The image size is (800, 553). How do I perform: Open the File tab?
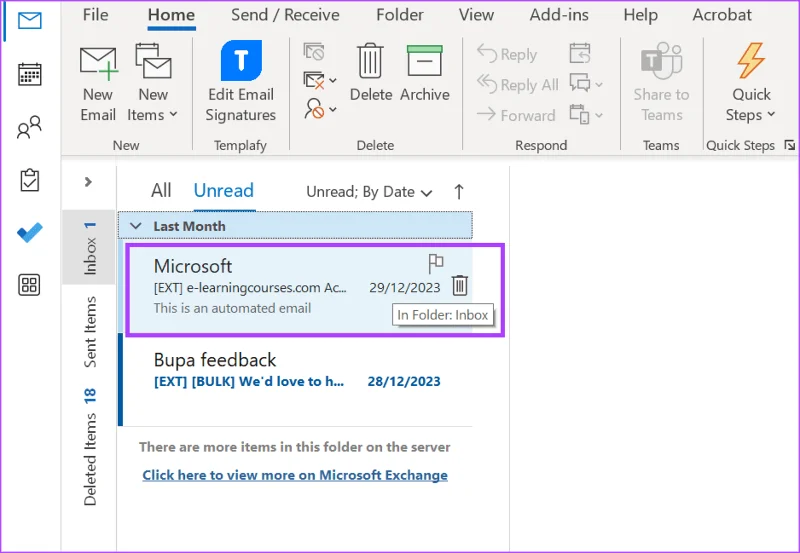click(x=95, y=15)
